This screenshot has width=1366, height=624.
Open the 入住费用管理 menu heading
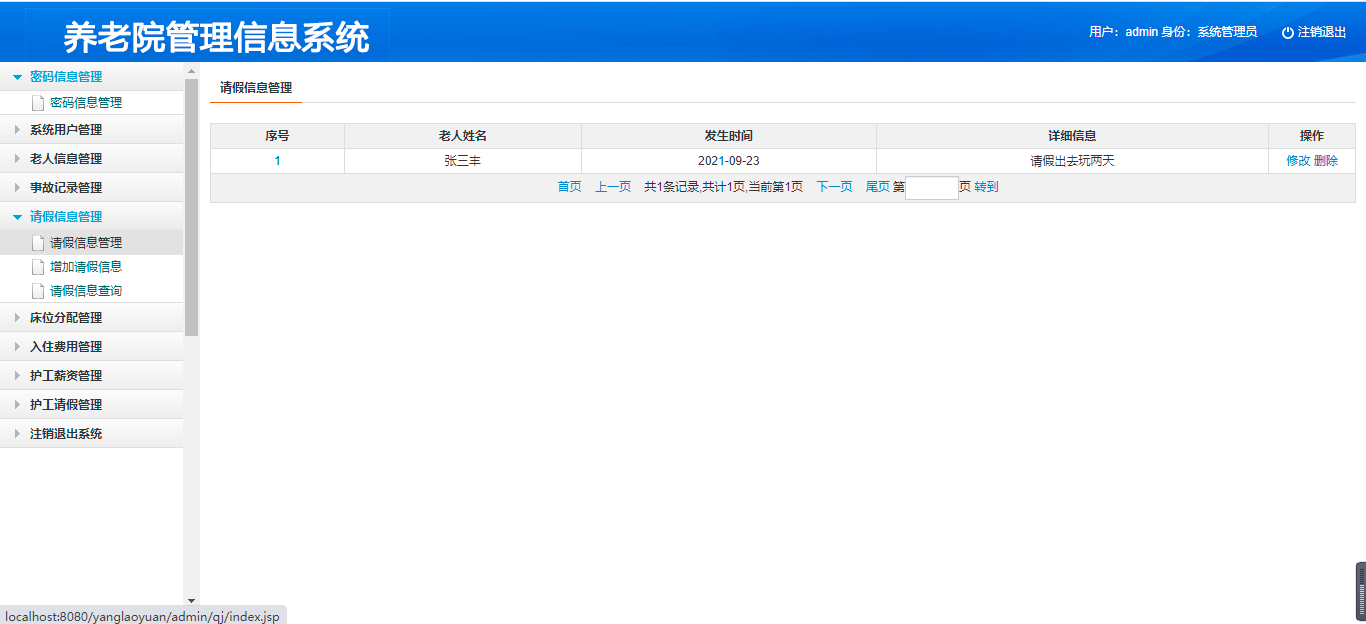point(66,347)
